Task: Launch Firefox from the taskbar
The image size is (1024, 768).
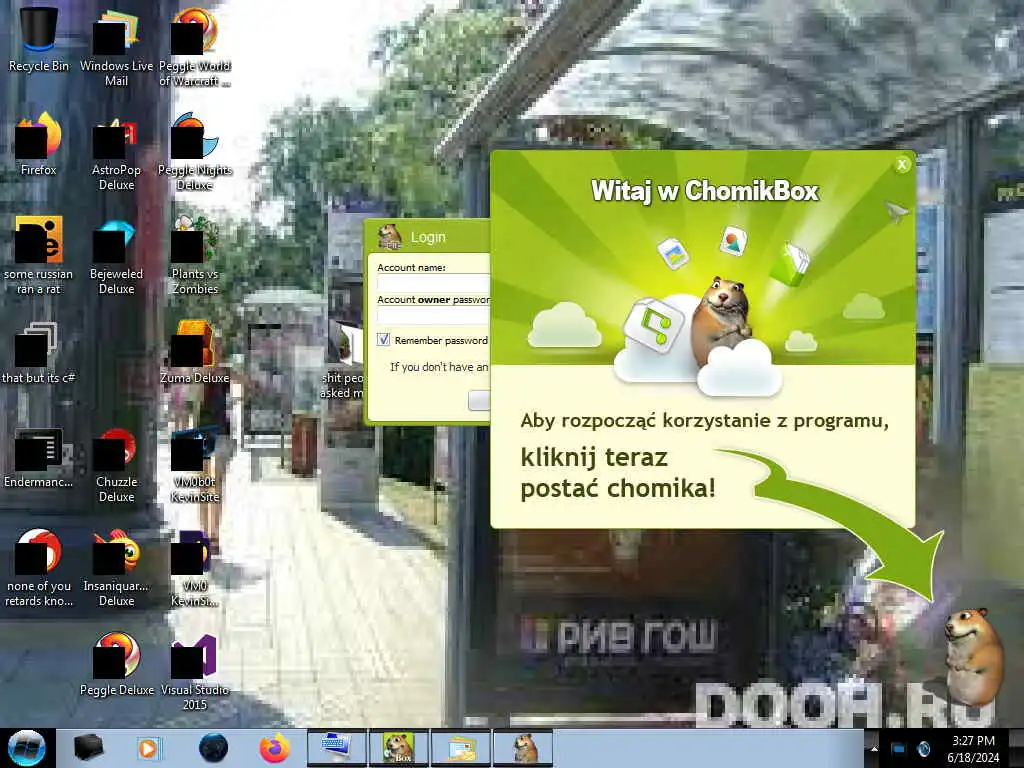Action: coord(275,748)
